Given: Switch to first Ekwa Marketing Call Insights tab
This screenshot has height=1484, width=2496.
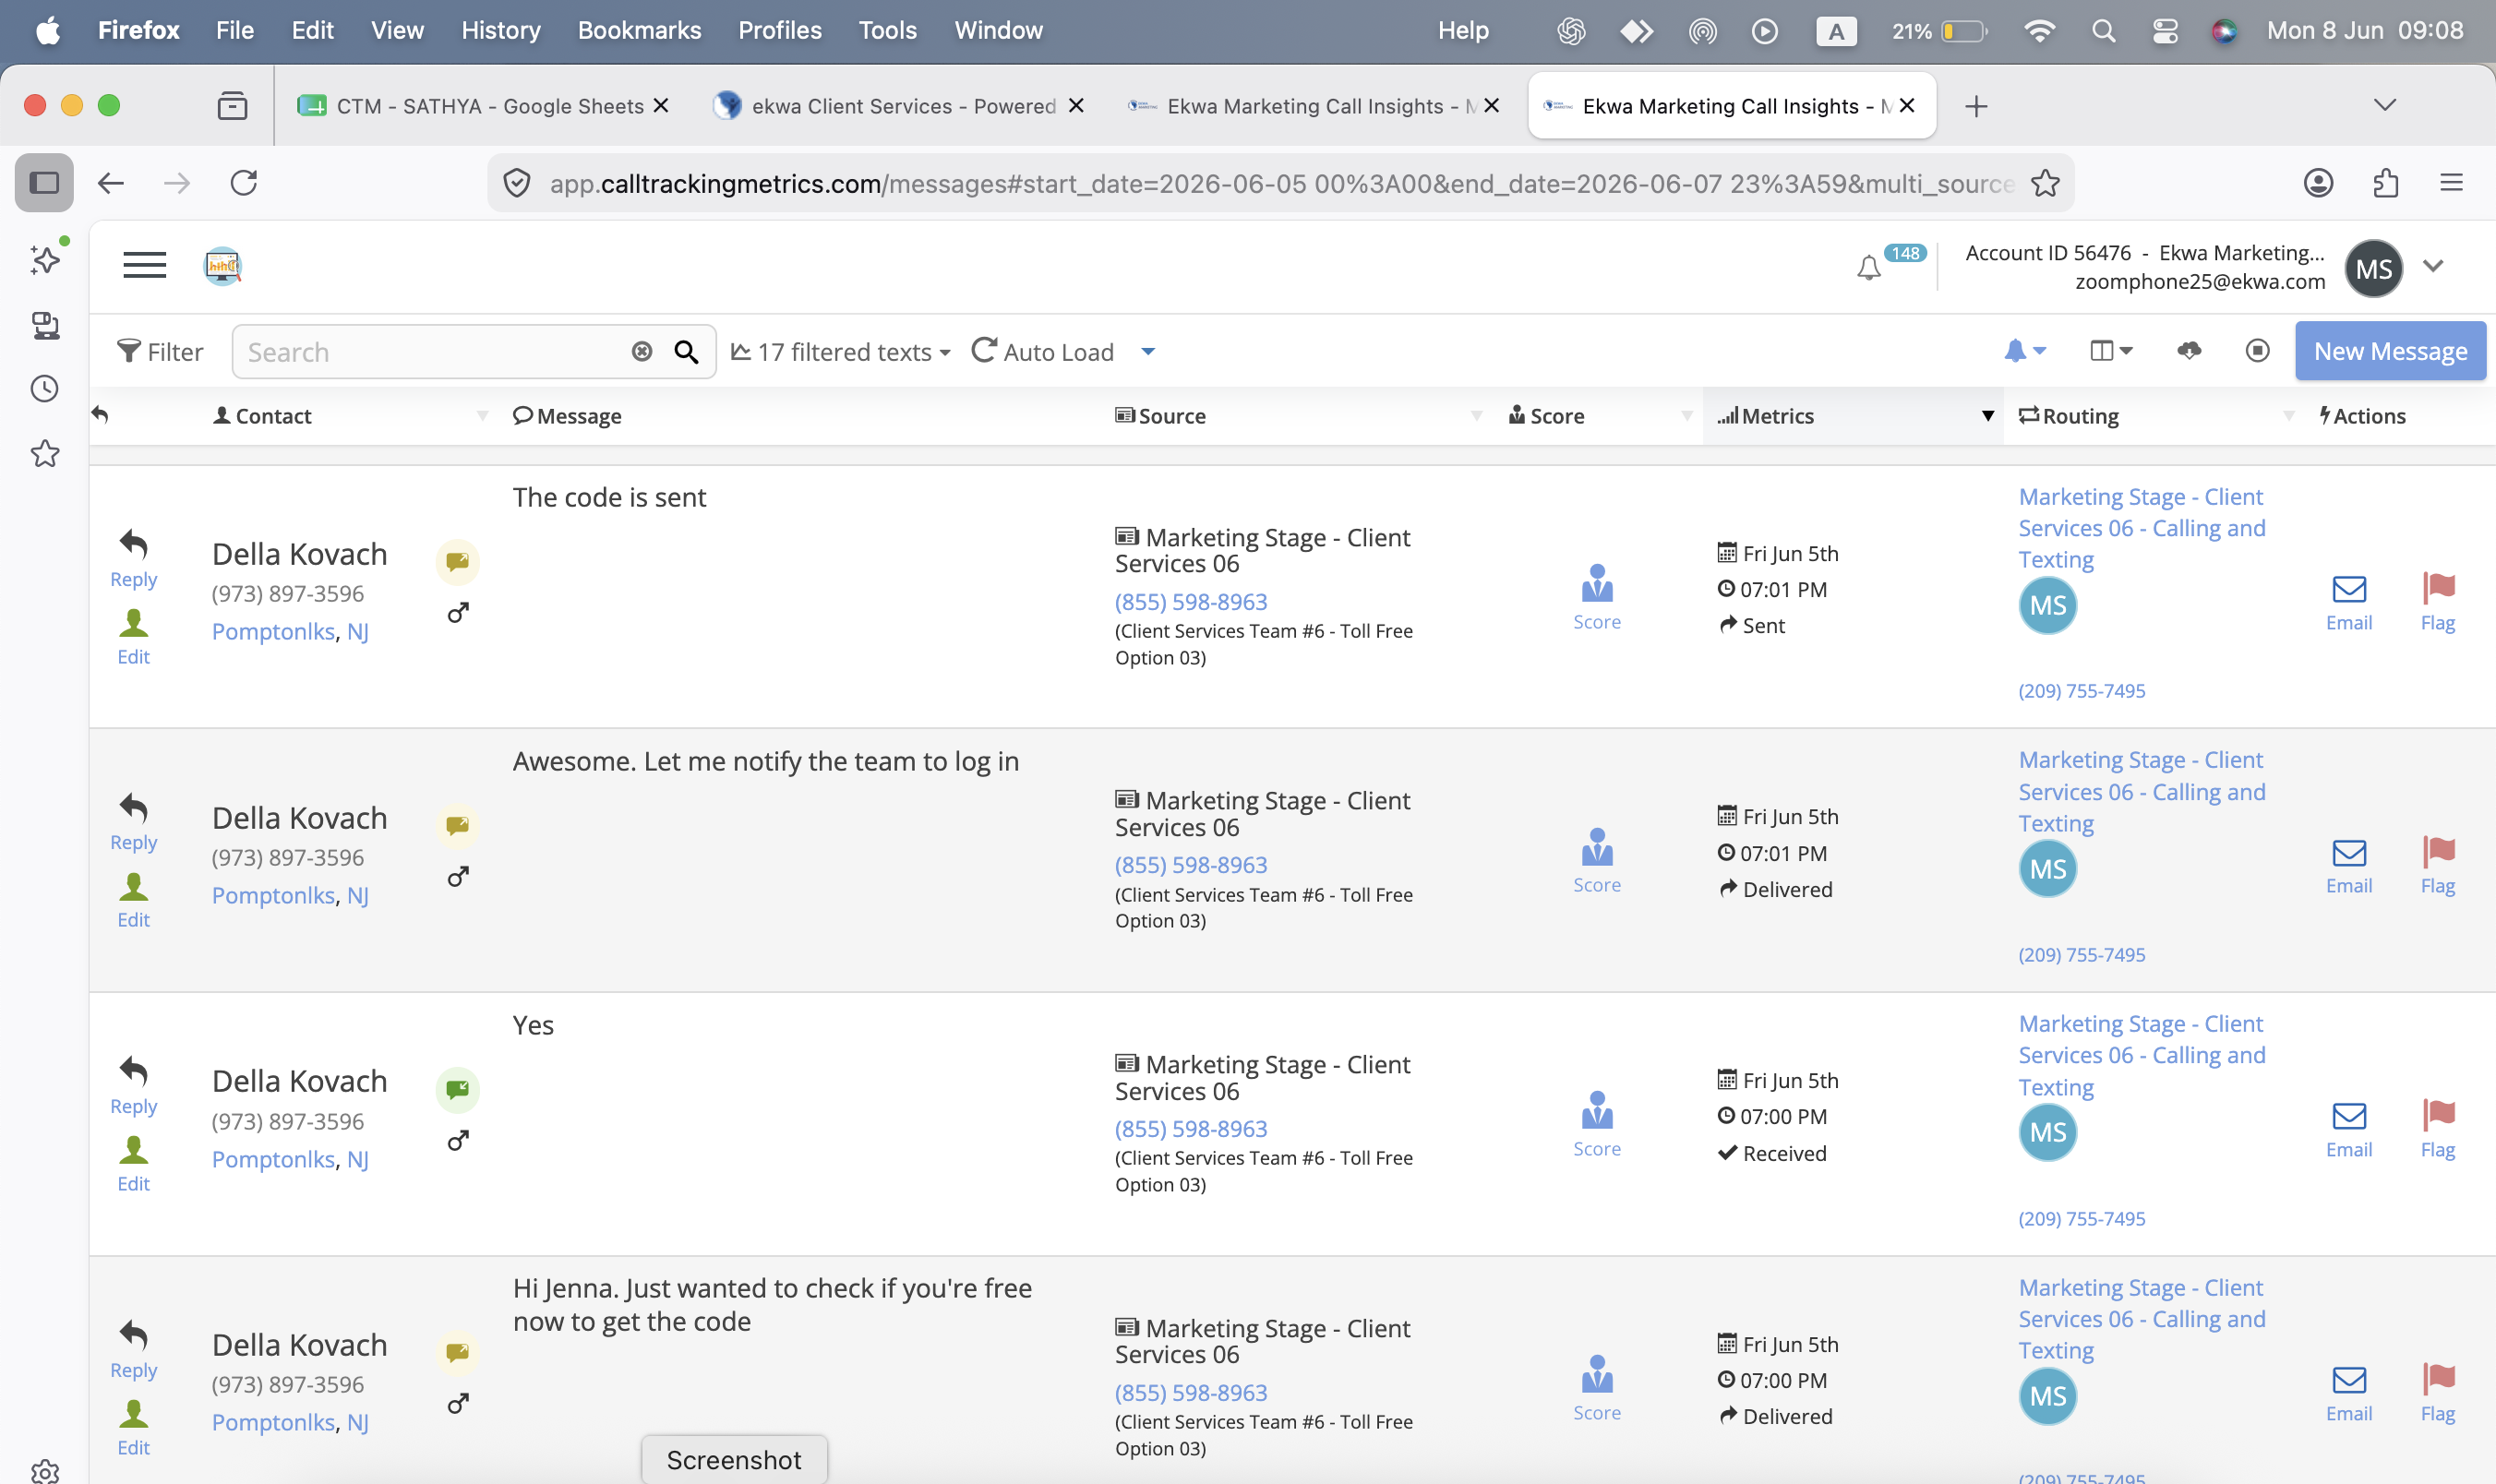Looking at the screenshot, I should pyautogui.click(x=1313, y=106).
